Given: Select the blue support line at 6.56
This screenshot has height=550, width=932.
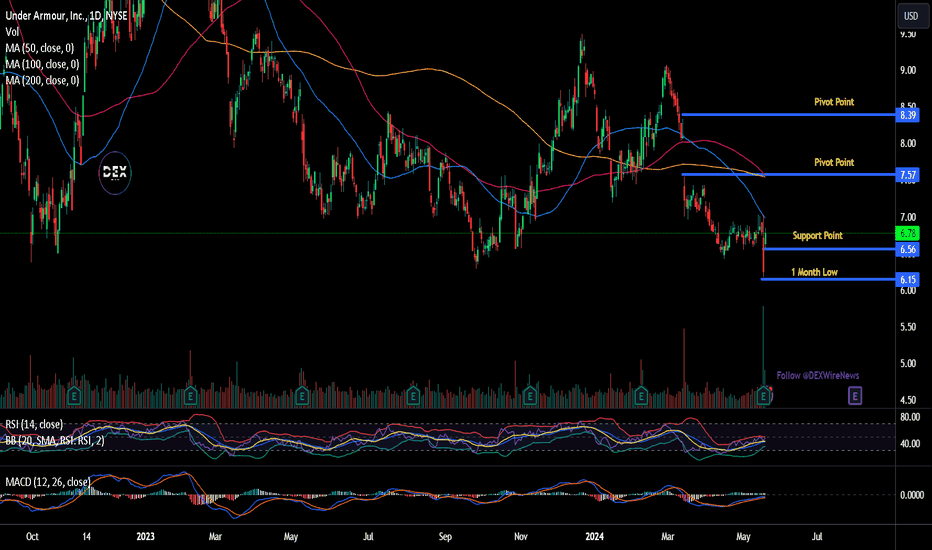Looking at the screenshot, I should point(829,249).
